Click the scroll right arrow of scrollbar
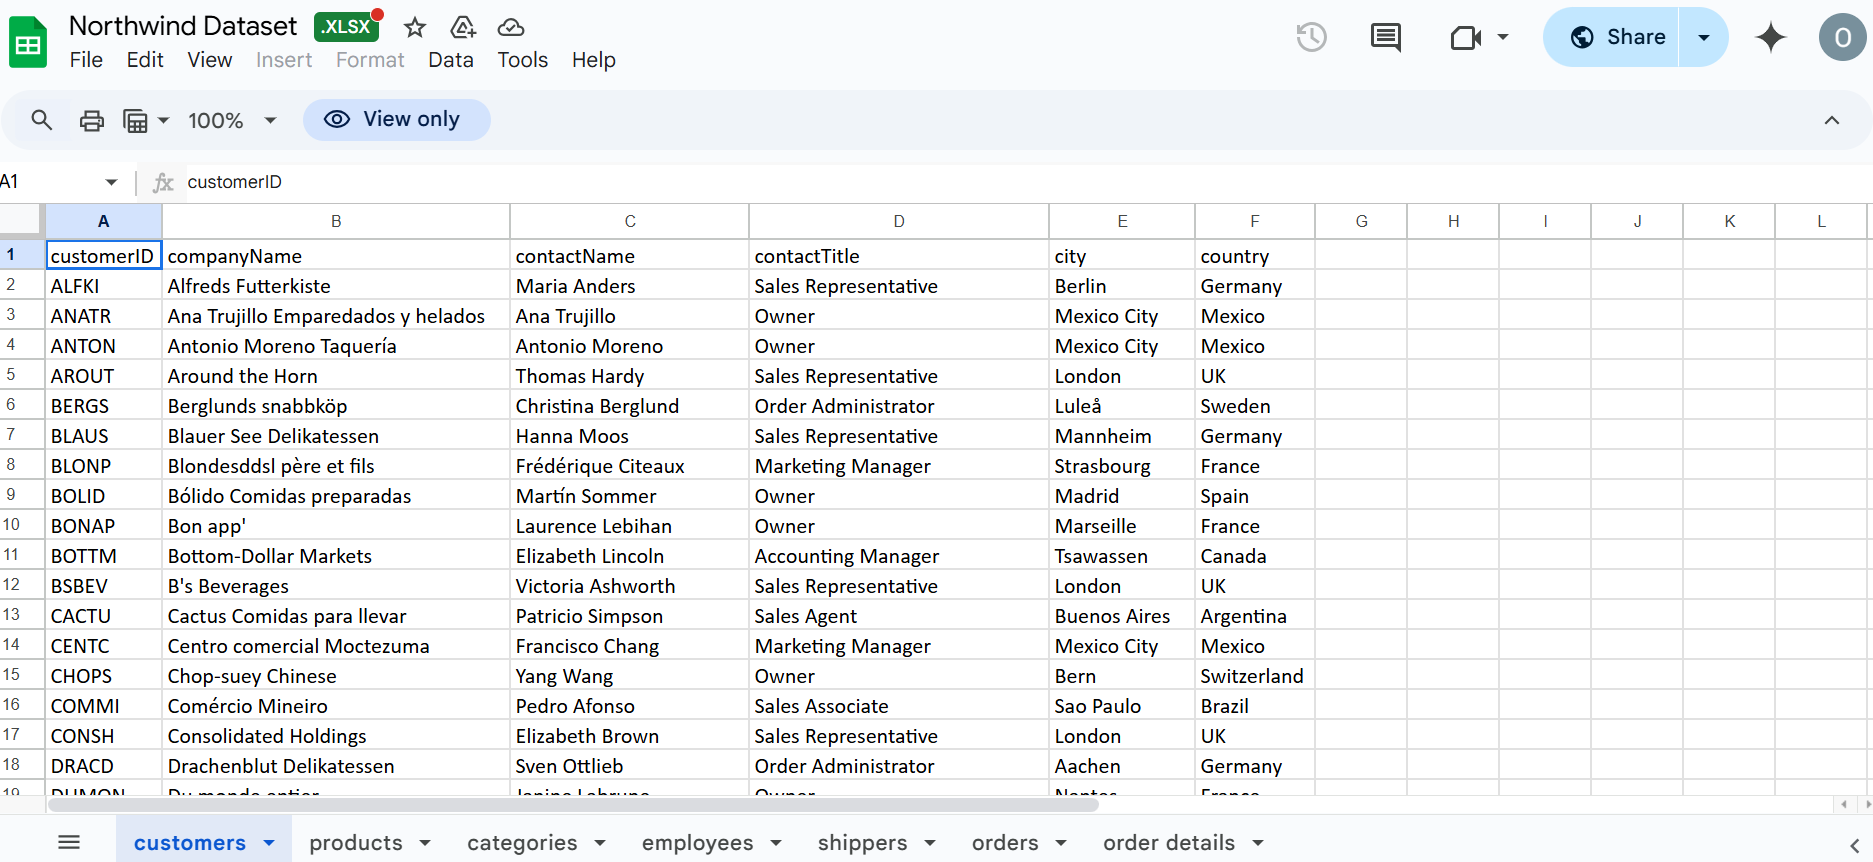The image size is (1873, 862). pyautogui.click(x=1865, y=804)
